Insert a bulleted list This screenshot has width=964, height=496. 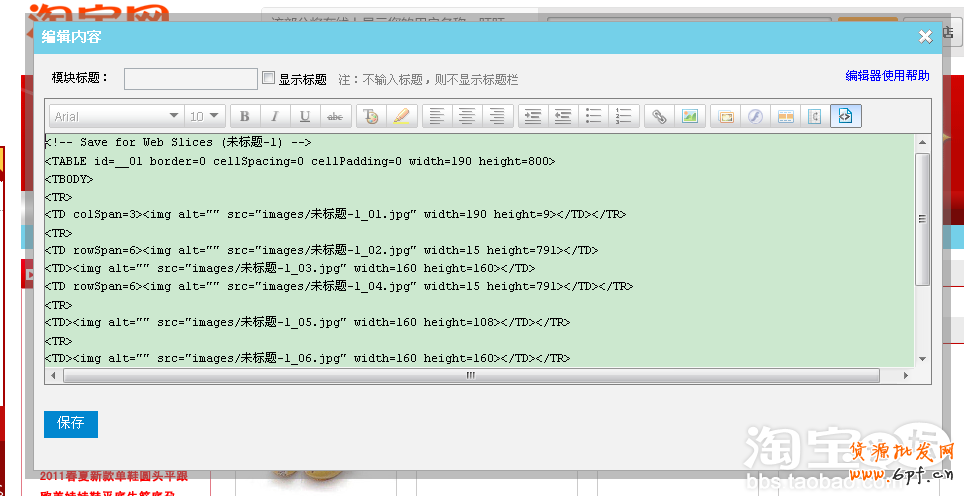pos(594,116)
